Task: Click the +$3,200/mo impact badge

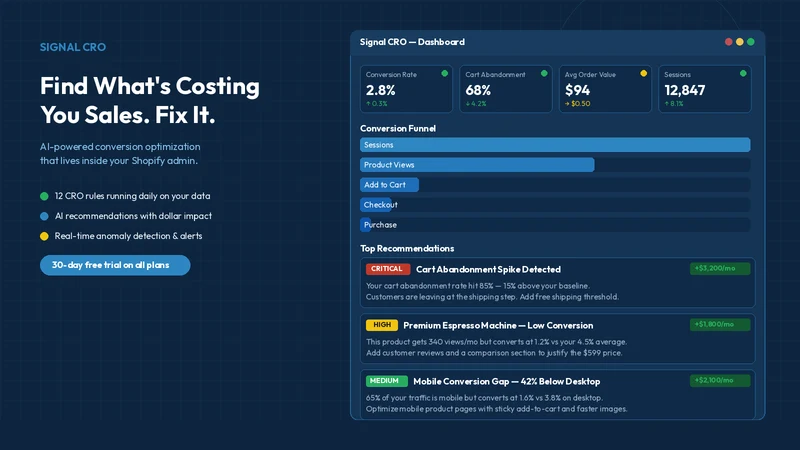Action: coord(720,268)
